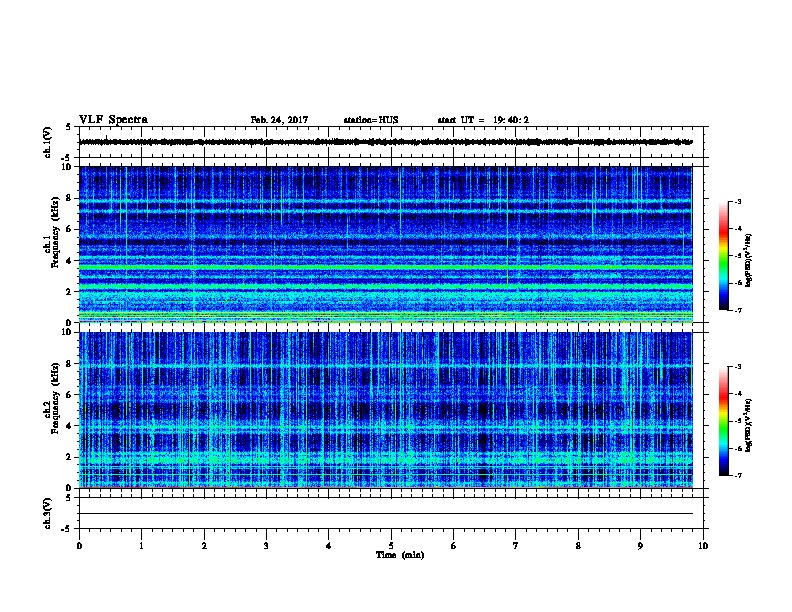Click the "ch.1(V)" waveform axis label
This screenshot has width=792, height=612.
point(48,142)
